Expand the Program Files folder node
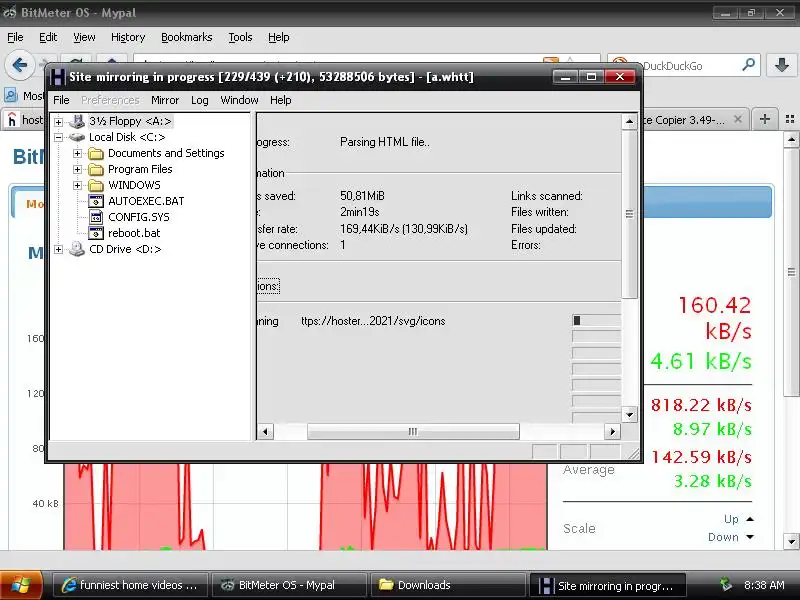 (x=77, y=169)
